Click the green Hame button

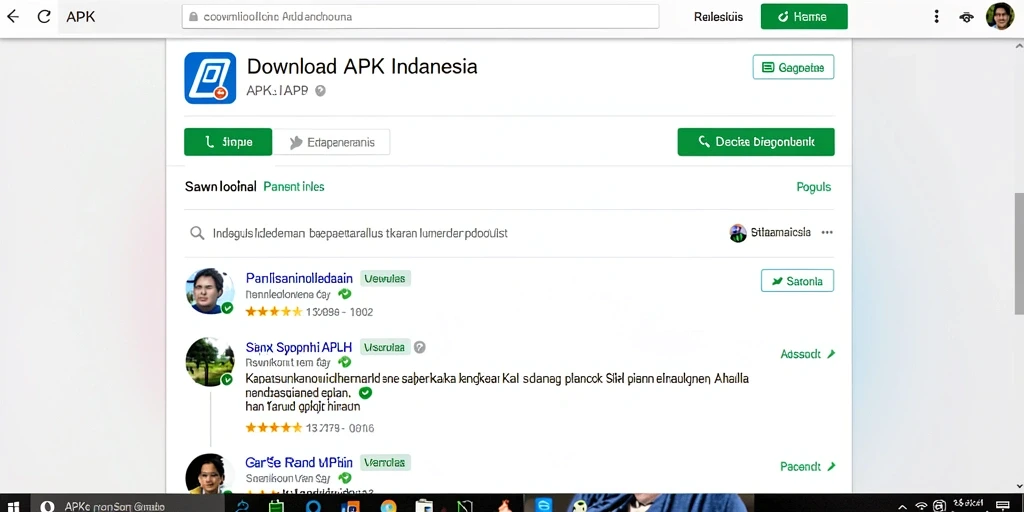point(804,17)
